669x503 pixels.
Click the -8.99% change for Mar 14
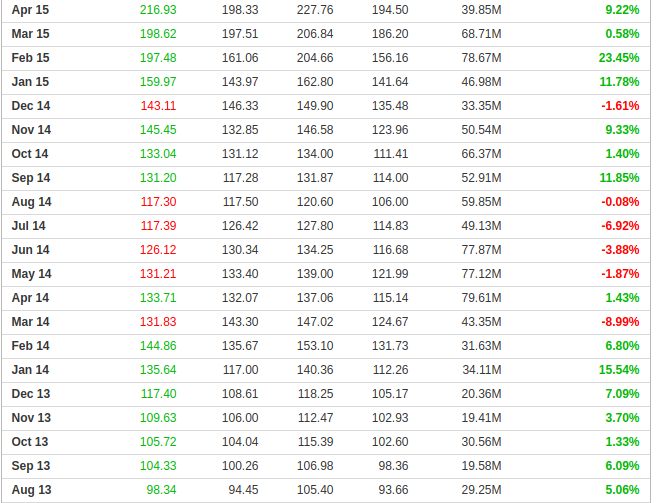(620, 322)
